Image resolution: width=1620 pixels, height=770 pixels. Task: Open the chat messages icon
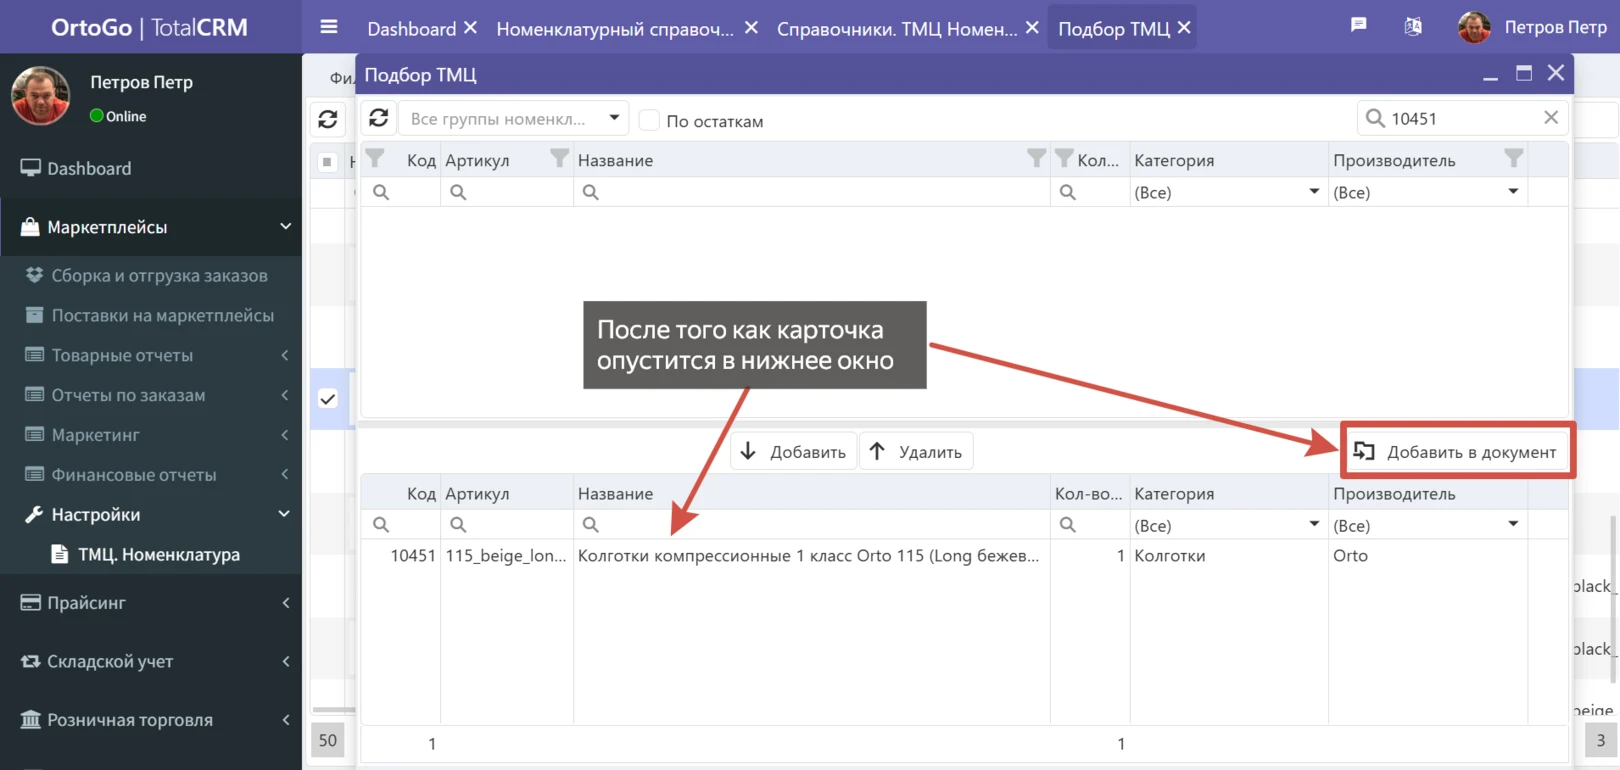(1358, 26)
